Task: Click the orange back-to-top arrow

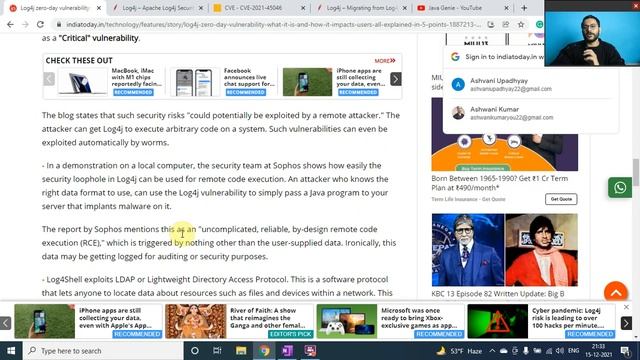Action: click(616, 292)
